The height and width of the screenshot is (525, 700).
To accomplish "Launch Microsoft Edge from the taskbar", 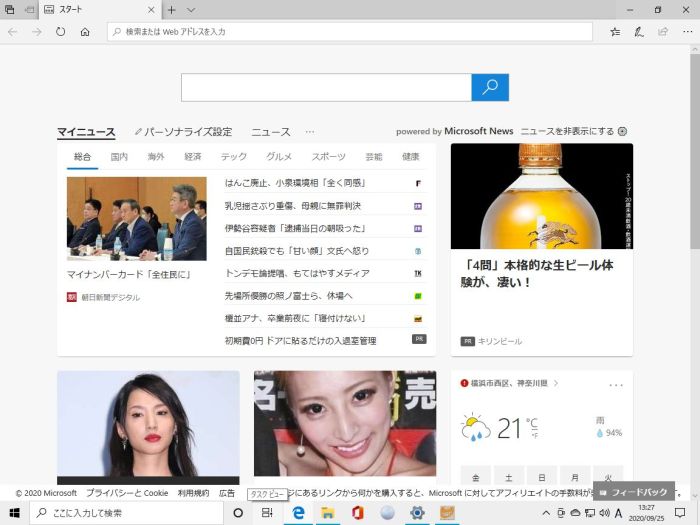I will tap(298, 513).
